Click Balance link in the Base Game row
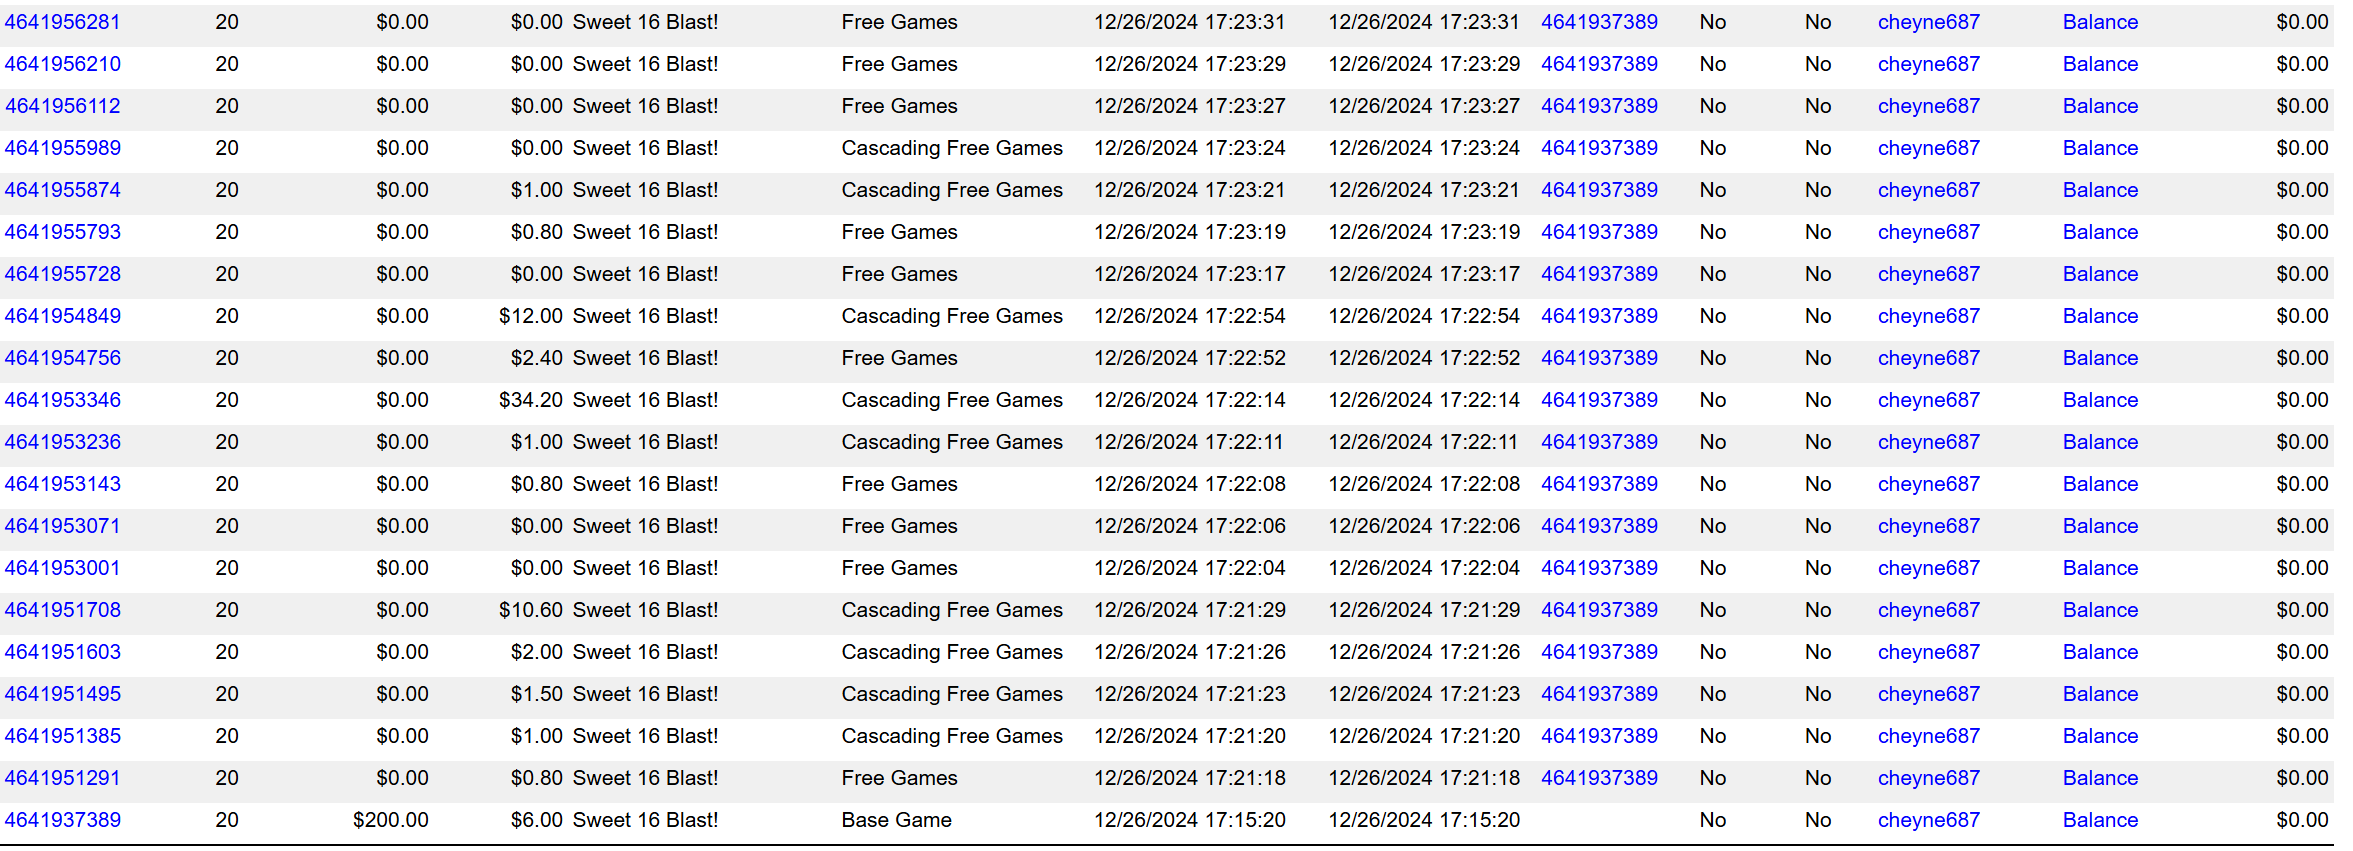 point(2100,820)
